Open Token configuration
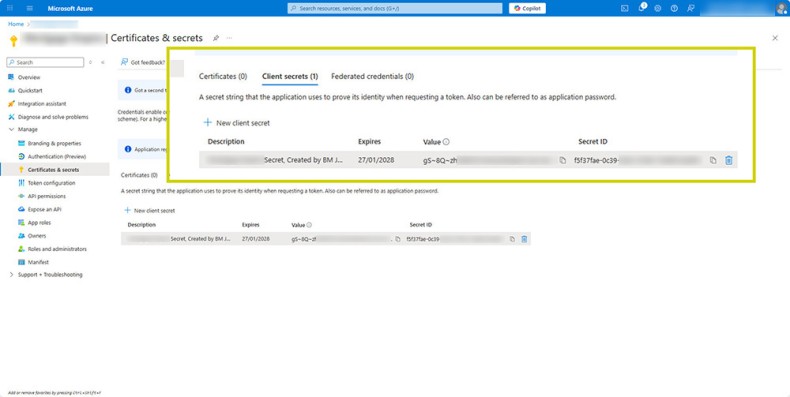The image size is (790, 397). (51, 183)
